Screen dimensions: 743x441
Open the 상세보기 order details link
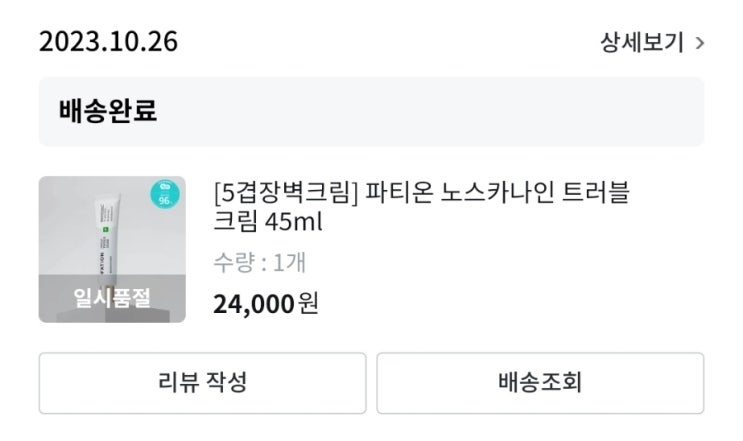coord(652,43)
